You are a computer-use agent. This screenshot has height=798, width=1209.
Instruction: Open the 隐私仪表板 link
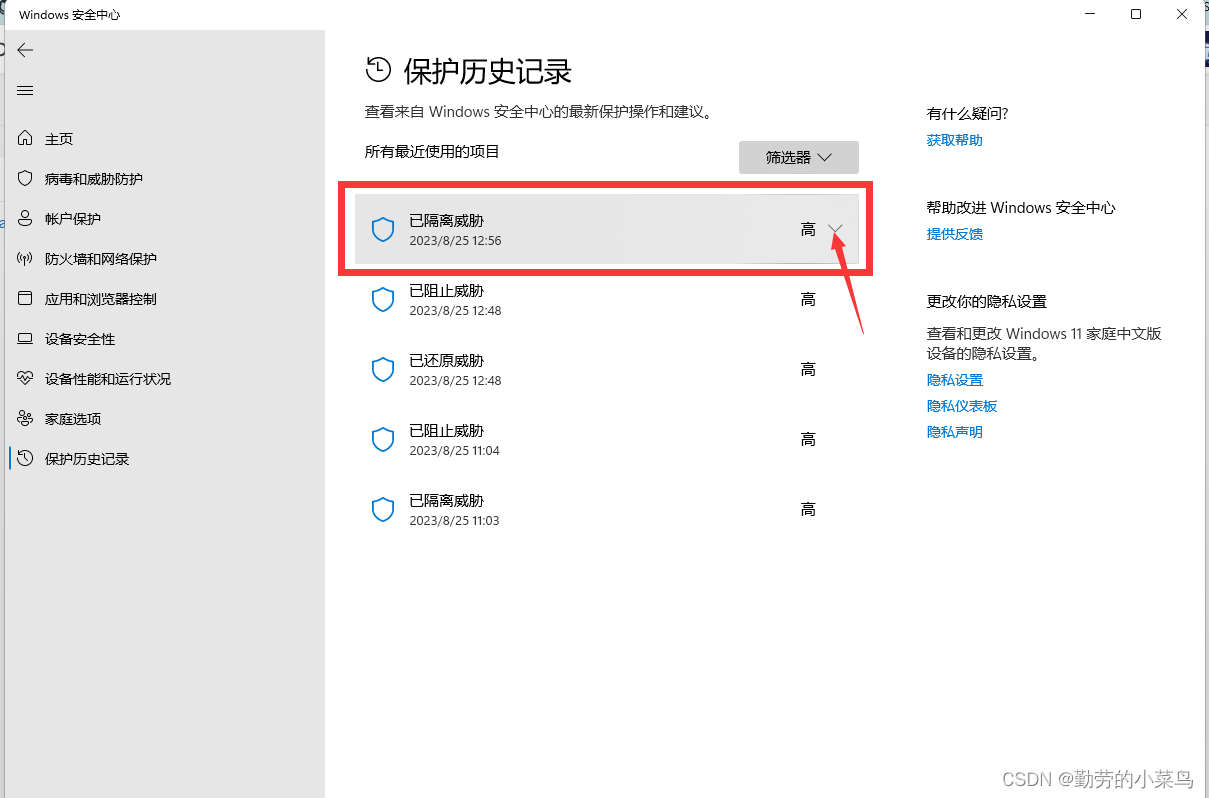(x=962, y=406)
